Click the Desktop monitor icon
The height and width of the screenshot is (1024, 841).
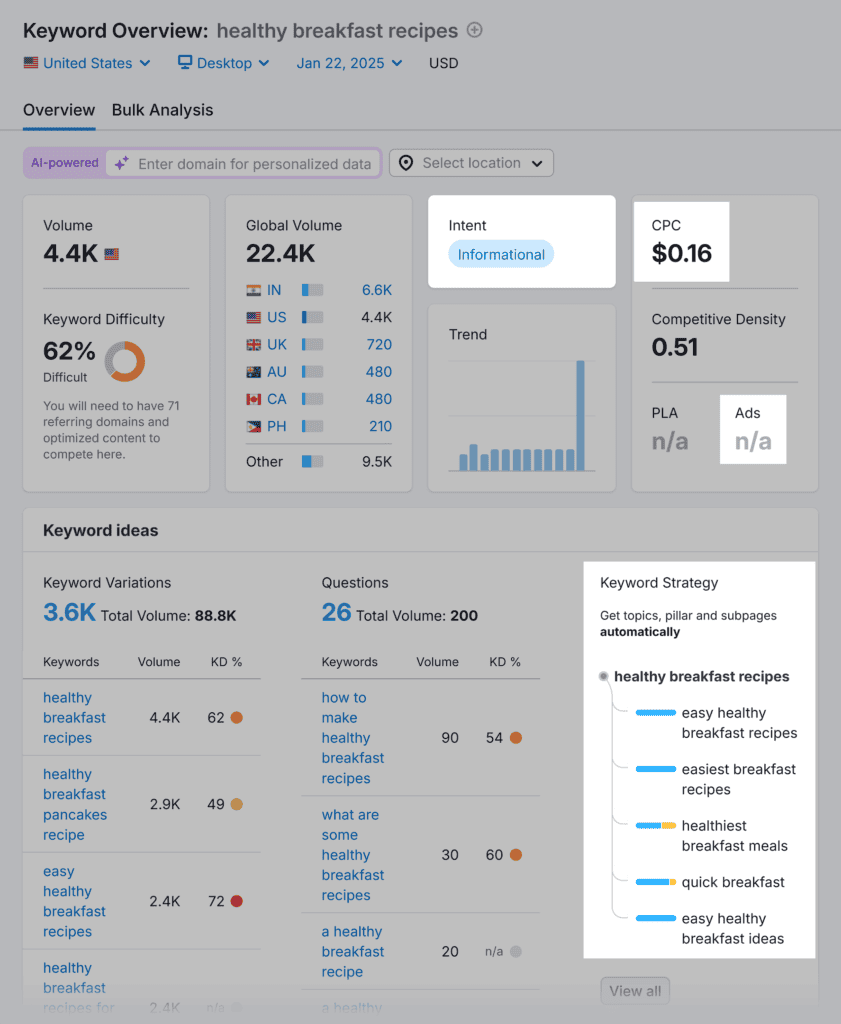(185, 62)
